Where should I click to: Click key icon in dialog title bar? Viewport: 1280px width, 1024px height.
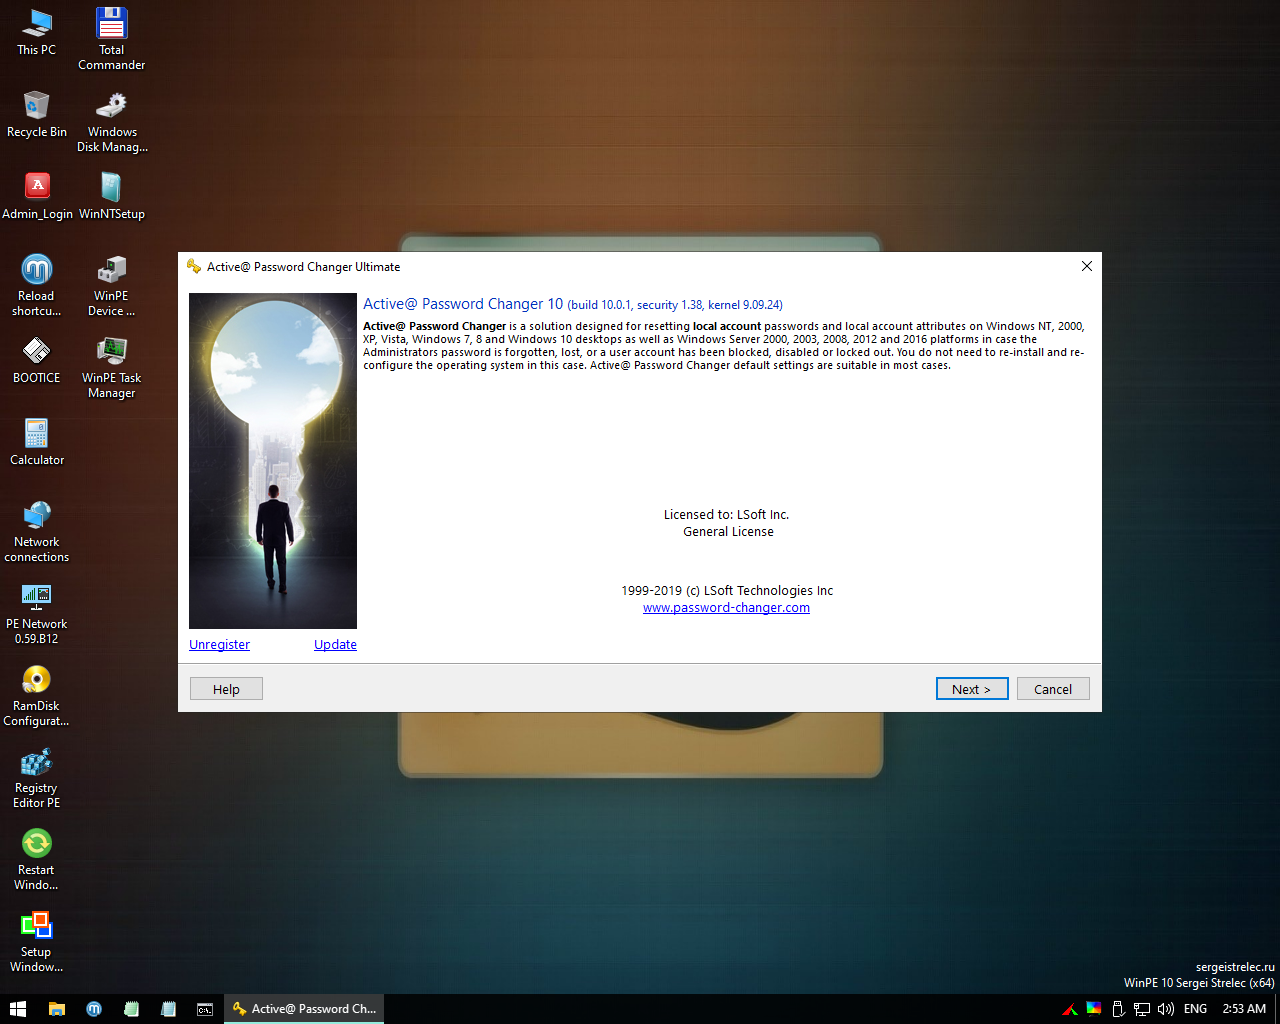pyautogui.click(x=194, y=266)
